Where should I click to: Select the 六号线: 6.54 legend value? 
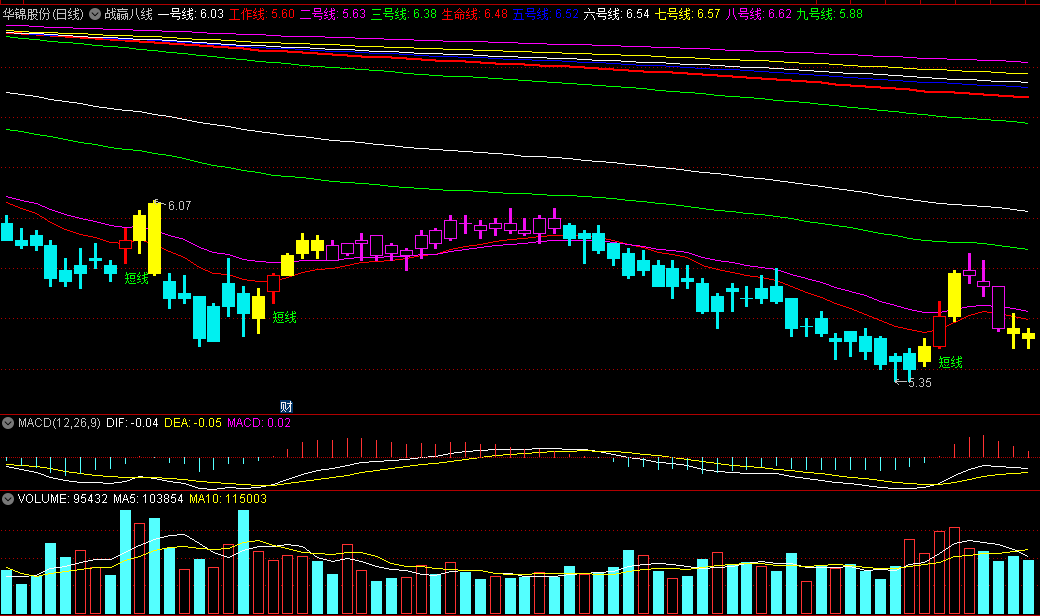pos(616,14)
